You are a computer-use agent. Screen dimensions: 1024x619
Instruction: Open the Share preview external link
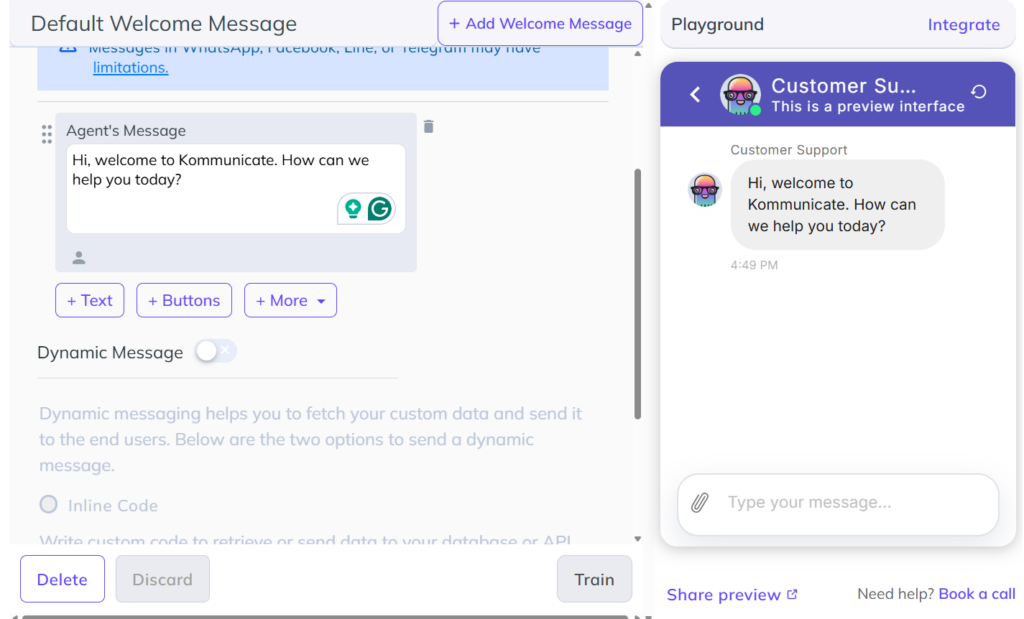(732, 594)
